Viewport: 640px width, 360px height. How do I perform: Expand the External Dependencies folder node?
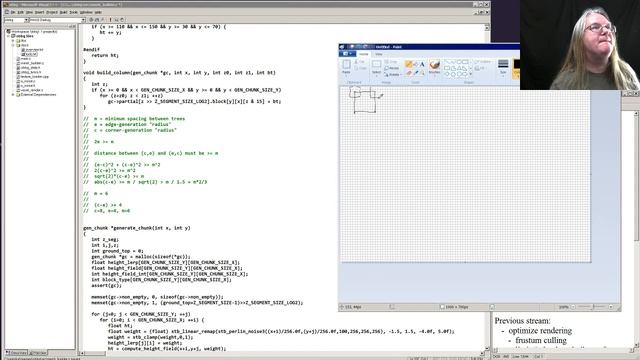(13, 94)
